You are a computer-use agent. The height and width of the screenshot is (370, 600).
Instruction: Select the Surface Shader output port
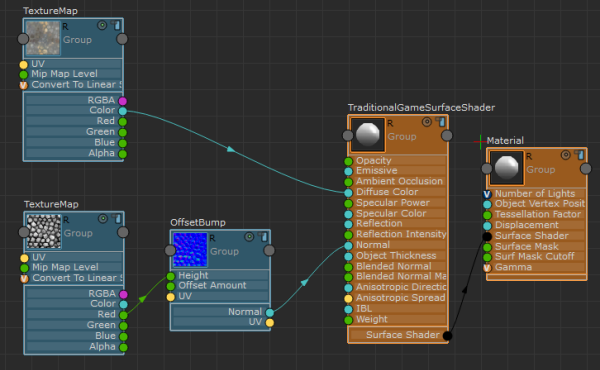tap(447, 336)
